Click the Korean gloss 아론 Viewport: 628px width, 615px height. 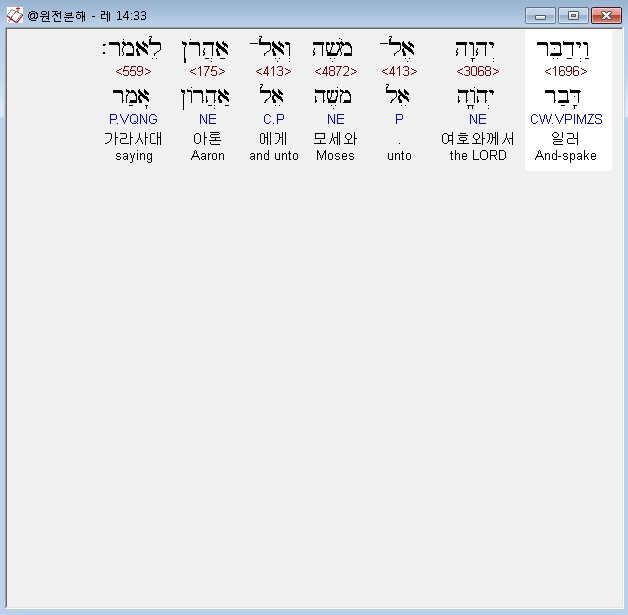pos(207,139)
